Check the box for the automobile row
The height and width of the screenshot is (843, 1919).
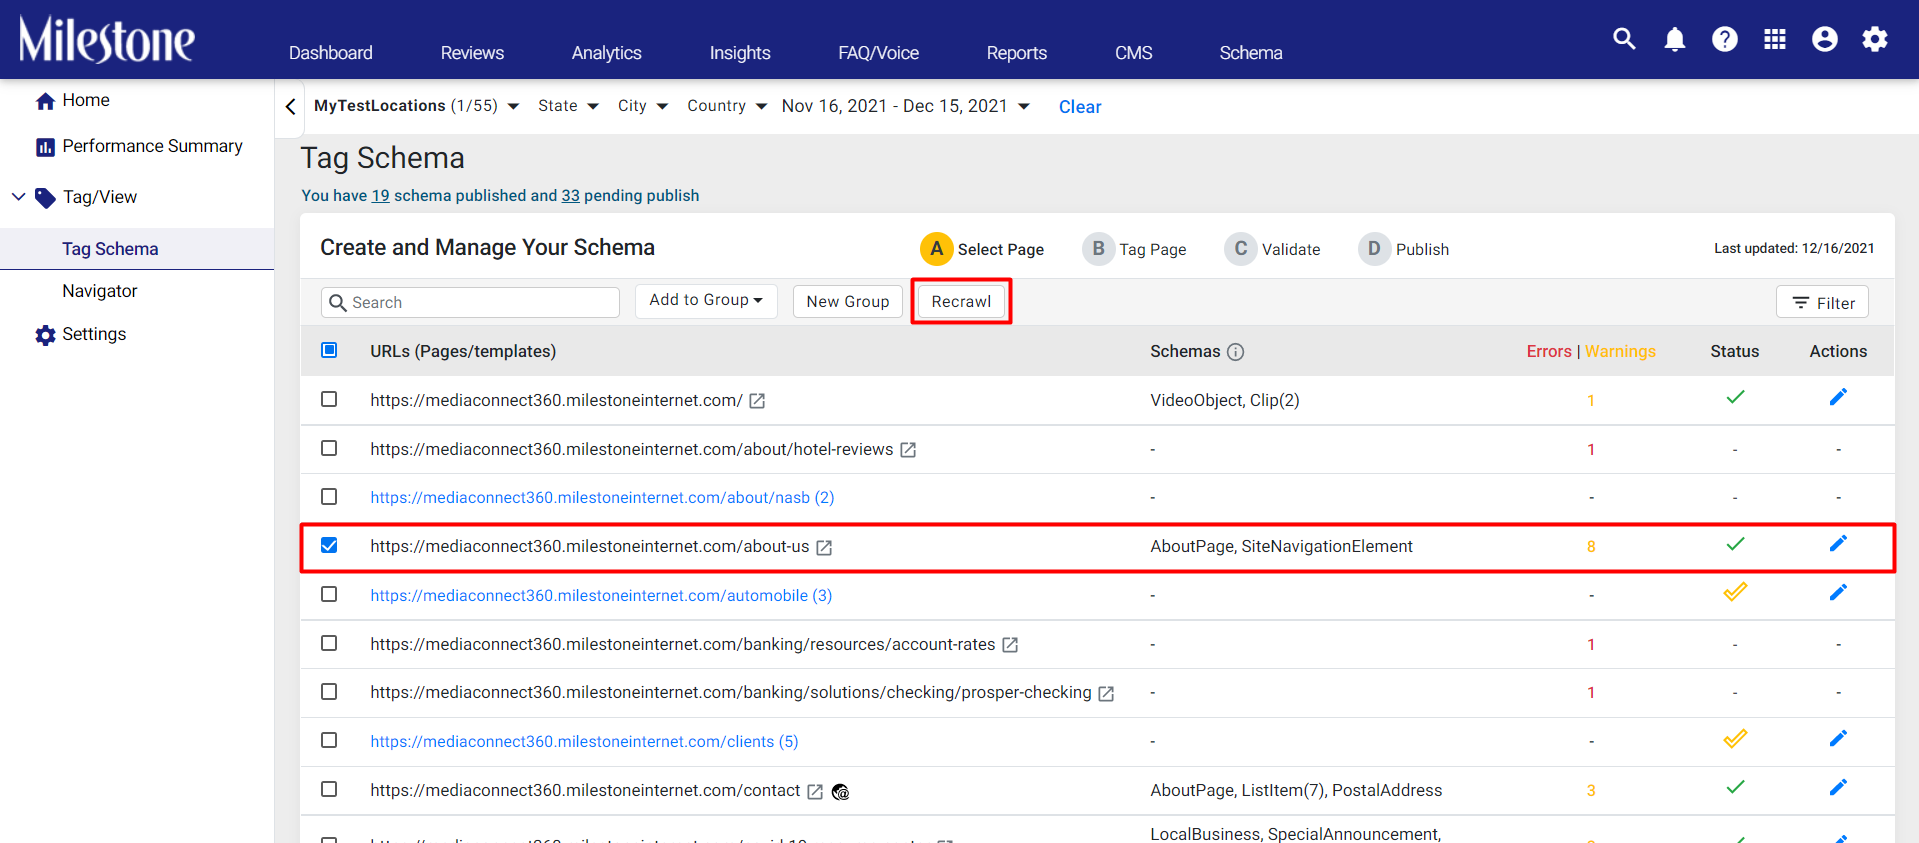329,594
